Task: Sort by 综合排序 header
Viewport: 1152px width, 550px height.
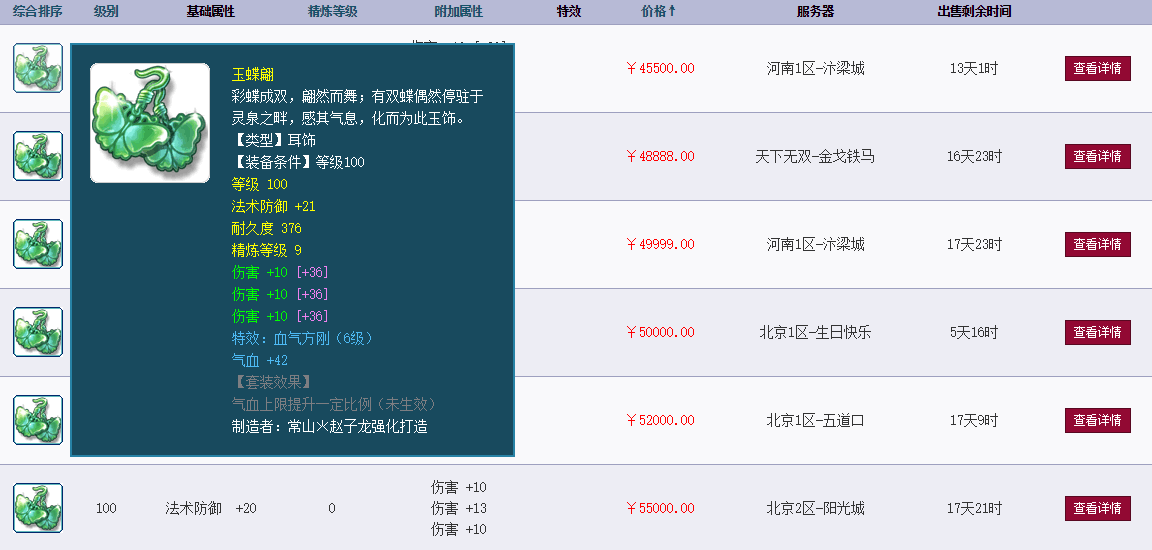Action: coord(37,12)
